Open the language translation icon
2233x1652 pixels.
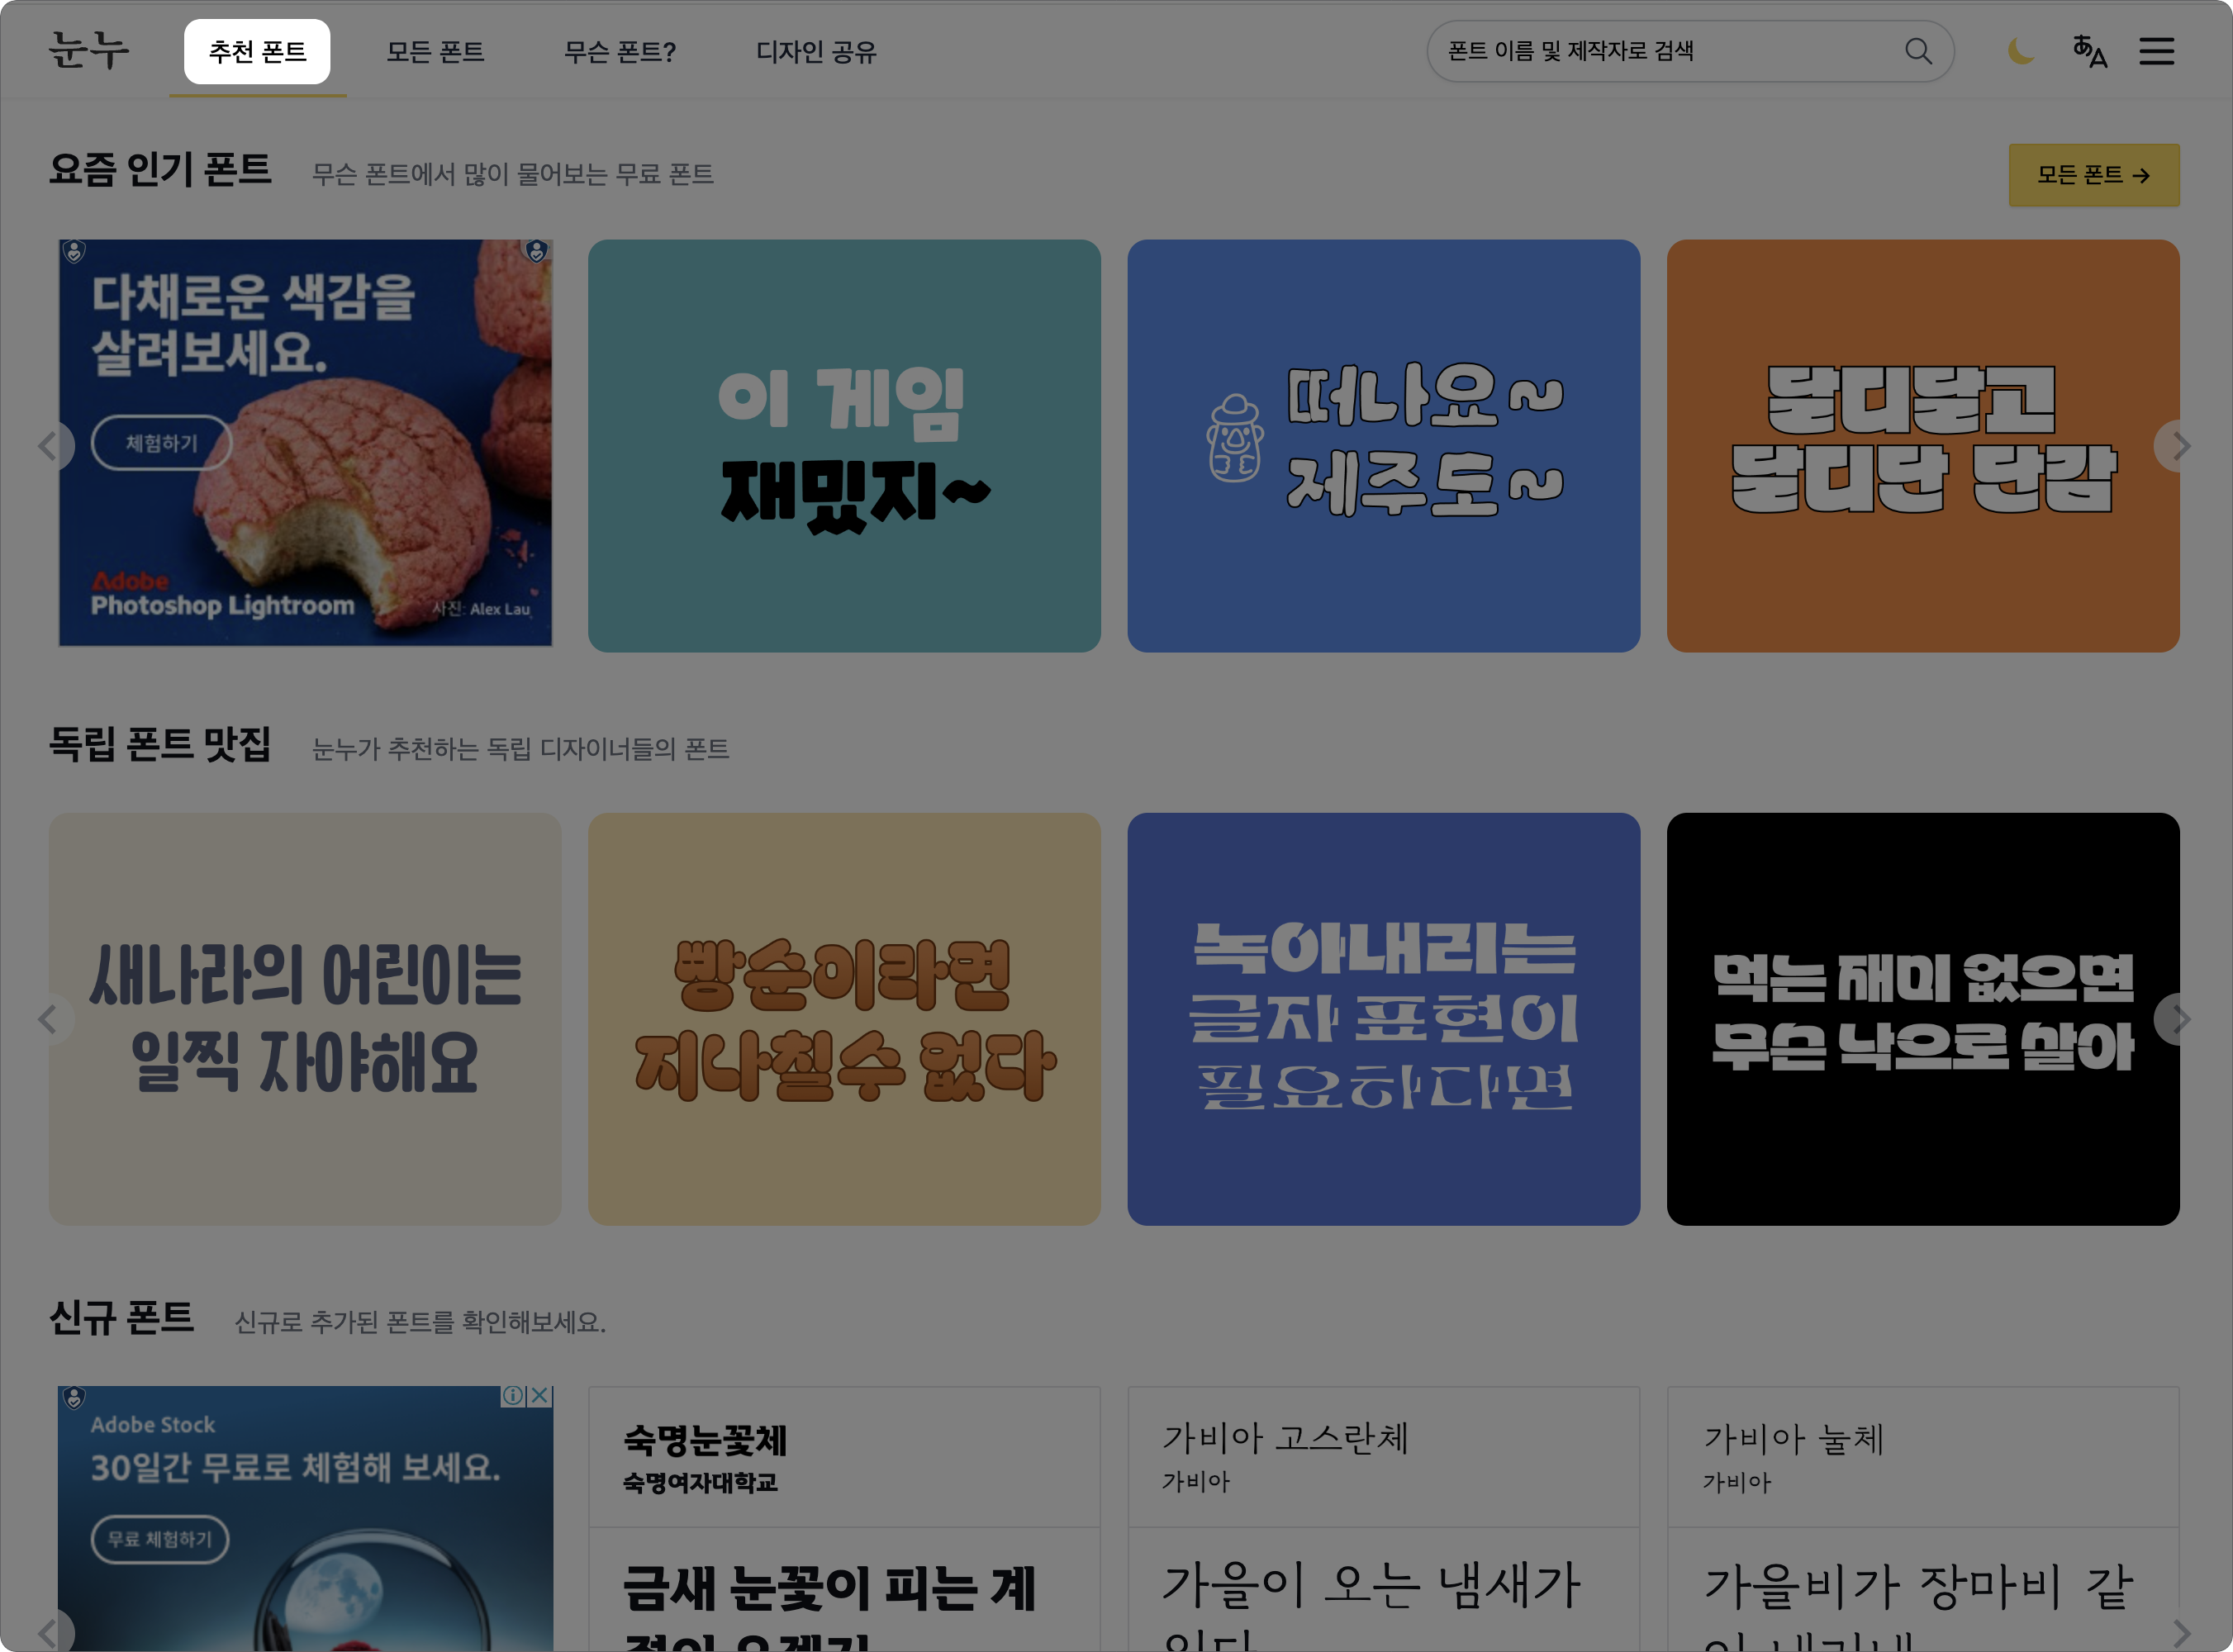2089,51
